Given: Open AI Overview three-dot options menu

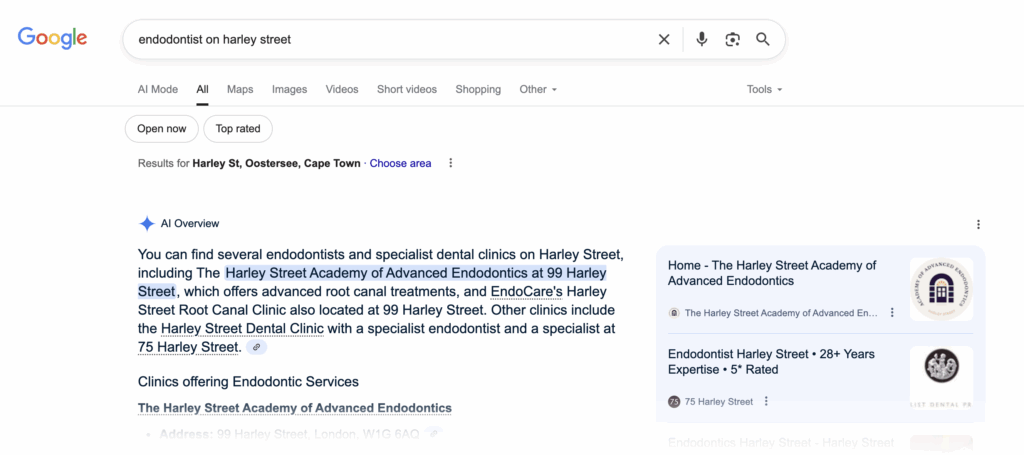Looking at the screenshot, I should 978,224.
